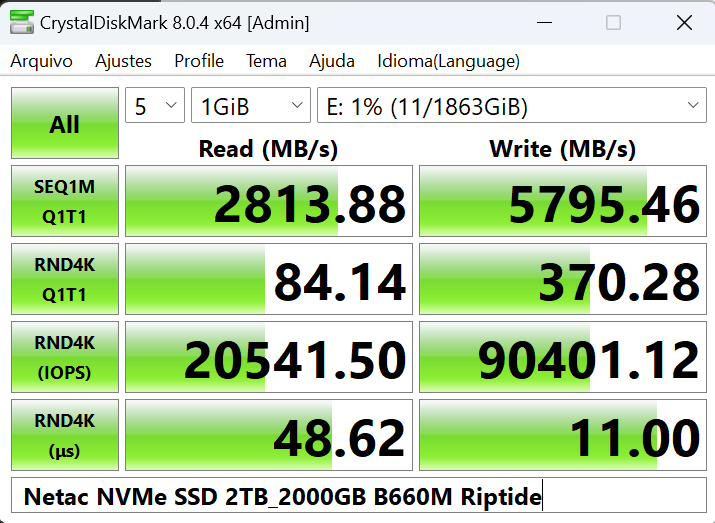Select the IOPS write value 90401.12
The width and height of the screenshot is (715, 523).
pos(563,357)
